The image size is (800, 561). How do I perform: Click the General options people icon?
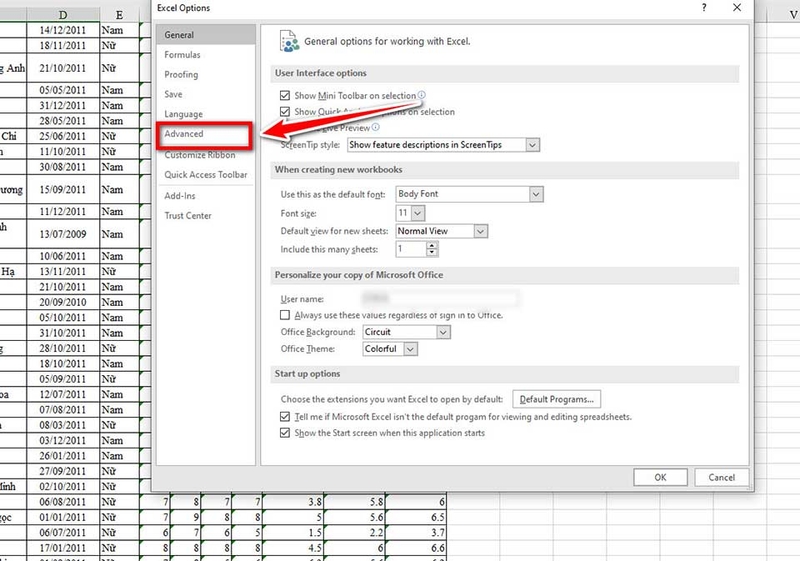point(289,41)
